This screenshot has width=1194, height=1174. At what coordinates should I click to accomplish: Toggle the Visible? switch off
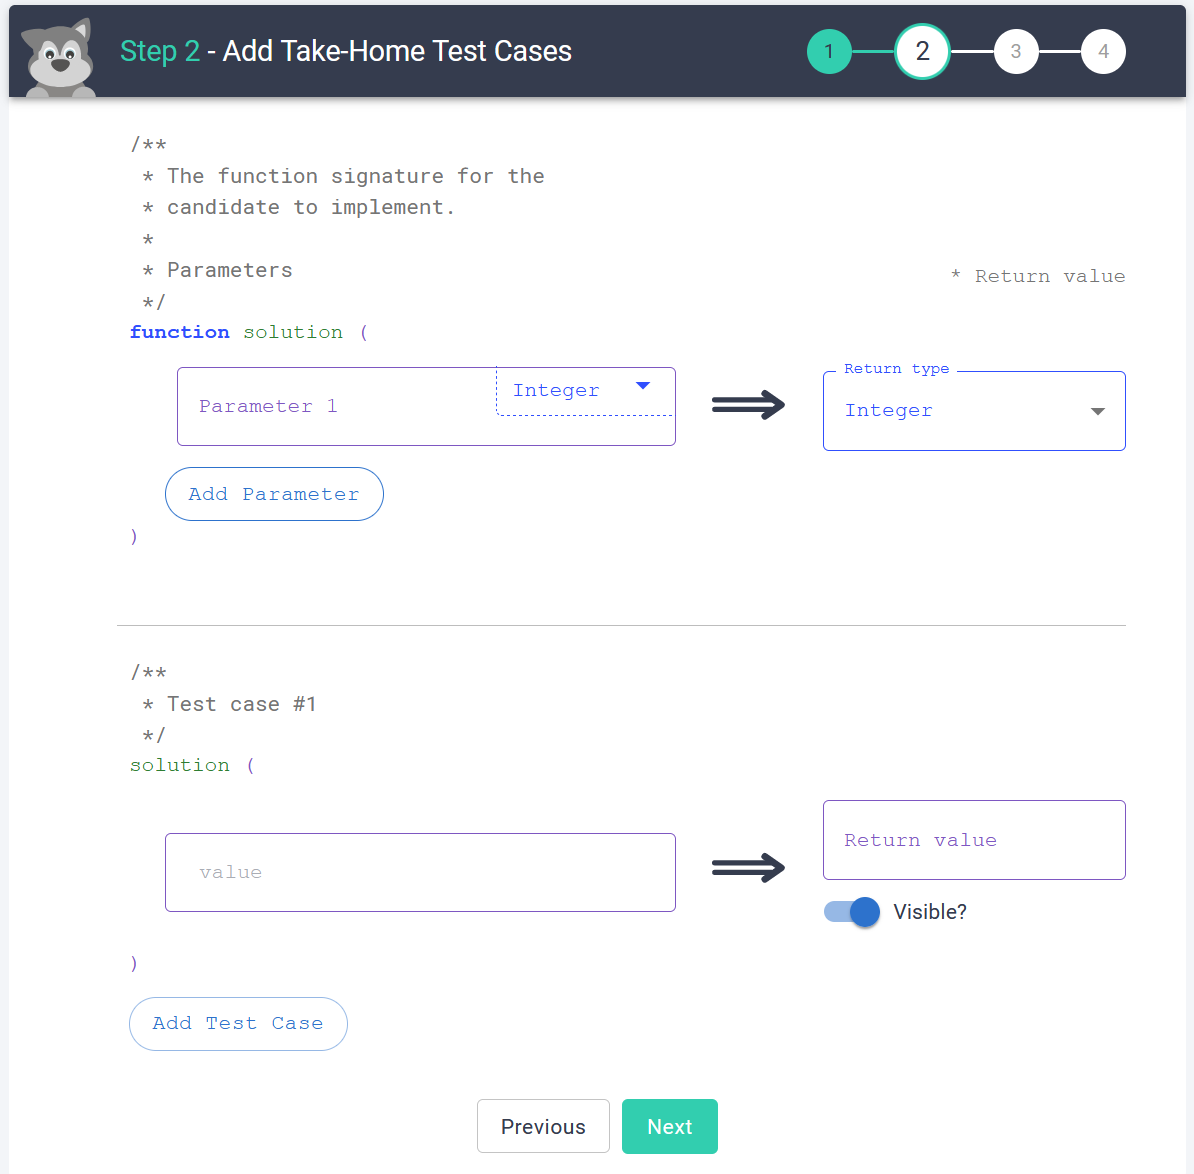click(852, 912)
